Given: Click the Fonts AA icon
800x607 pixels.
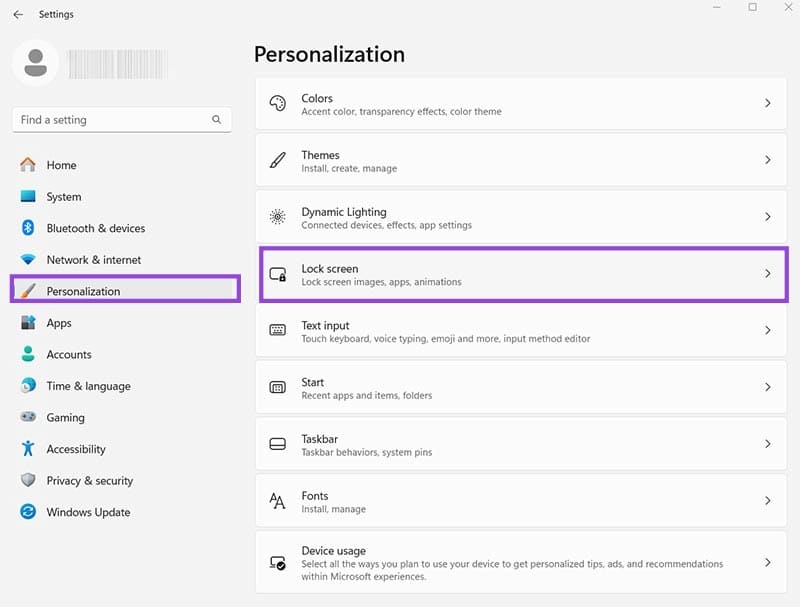Looking at the screenshot, I should coord(278,501).
